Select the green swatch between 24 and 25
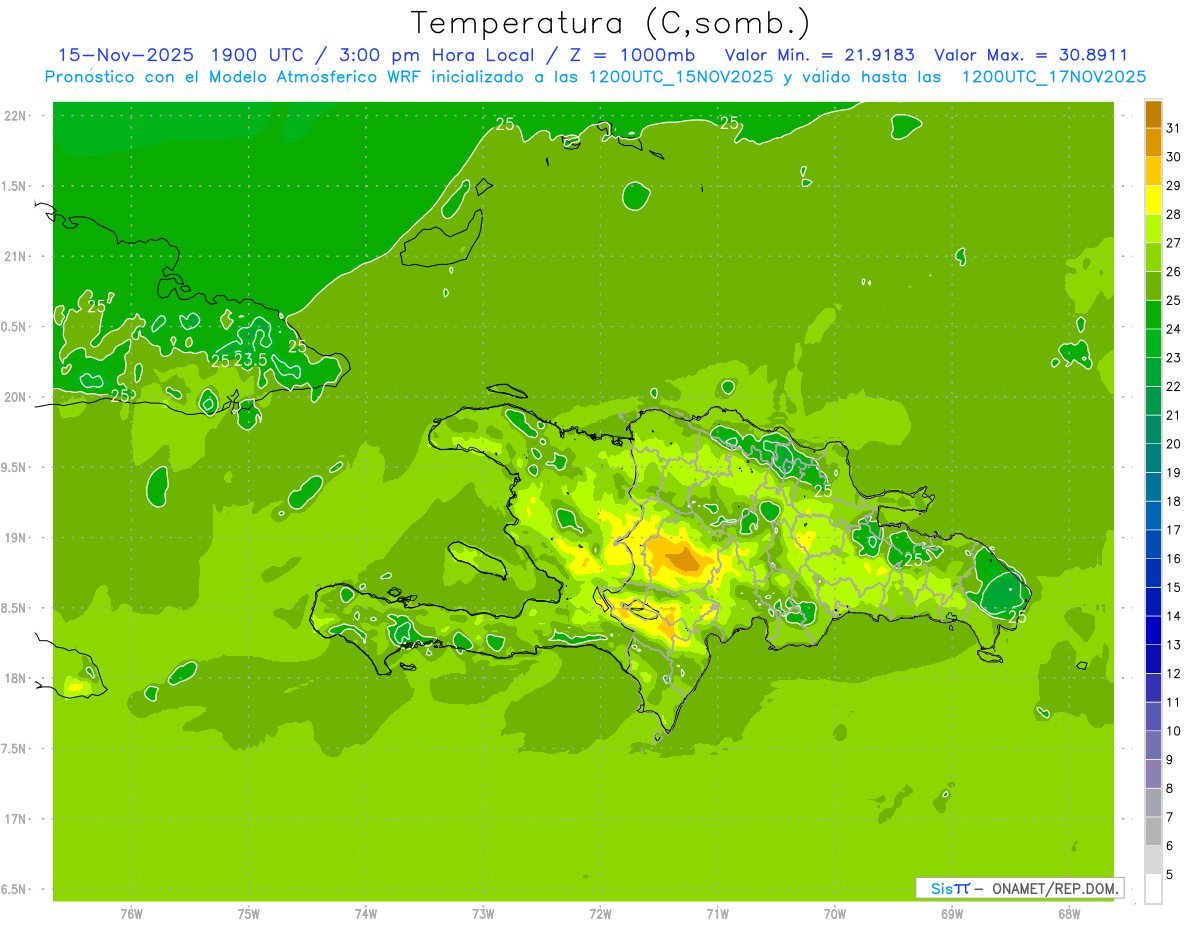Viewport: 1200px width, 927px height. (1153, 315)
